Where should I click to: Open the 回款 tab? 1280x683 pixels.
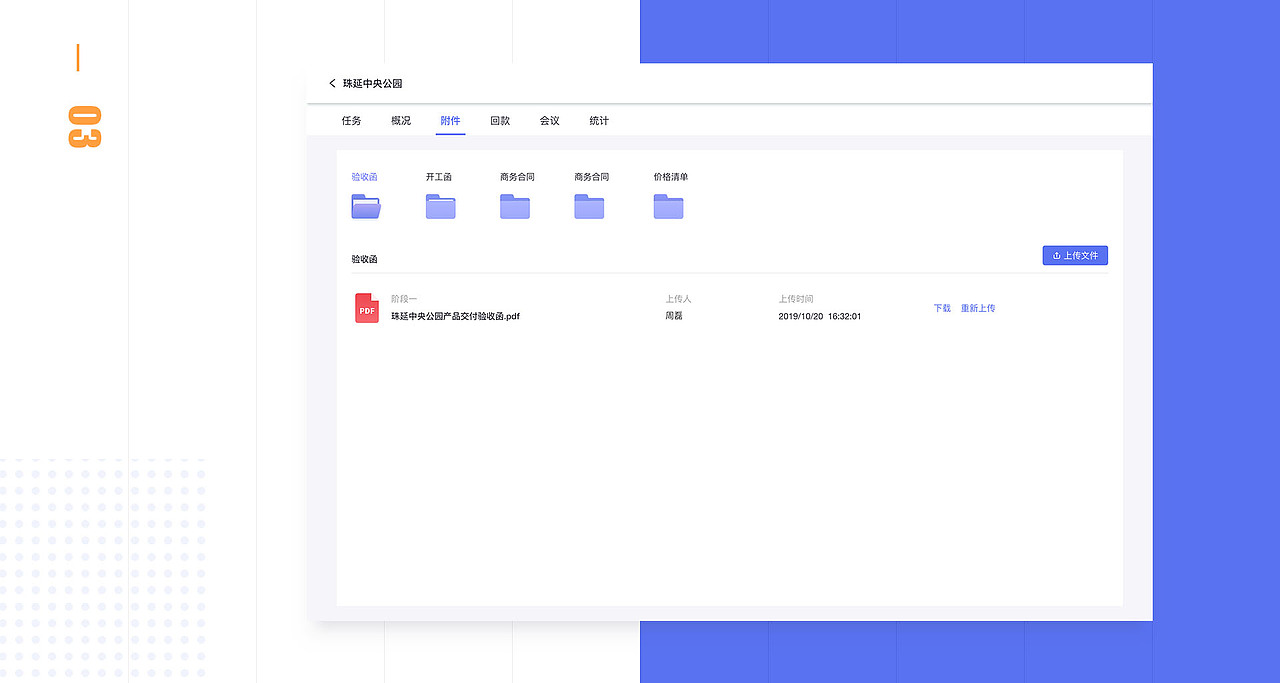(x=500, y=121)
